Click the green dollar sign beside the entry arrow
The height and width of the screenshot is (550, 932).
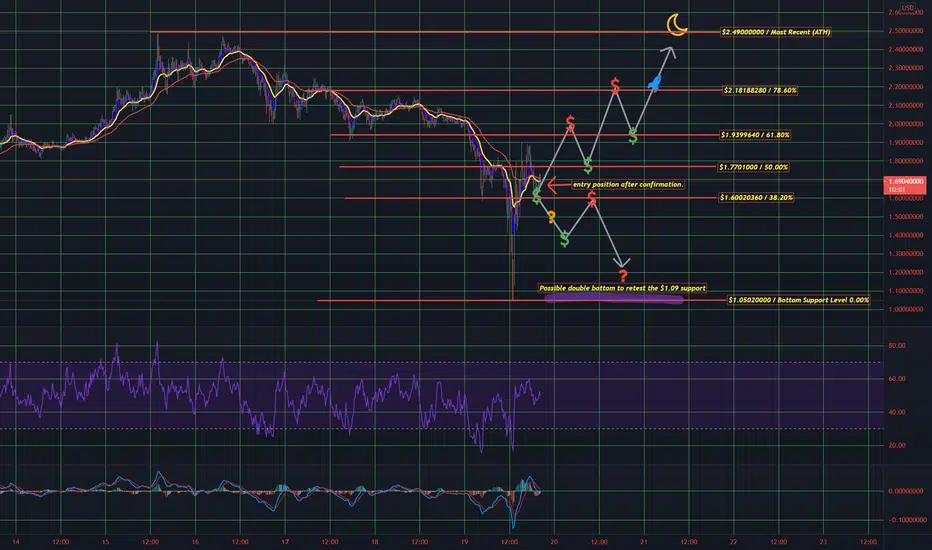tap(537, 196)
